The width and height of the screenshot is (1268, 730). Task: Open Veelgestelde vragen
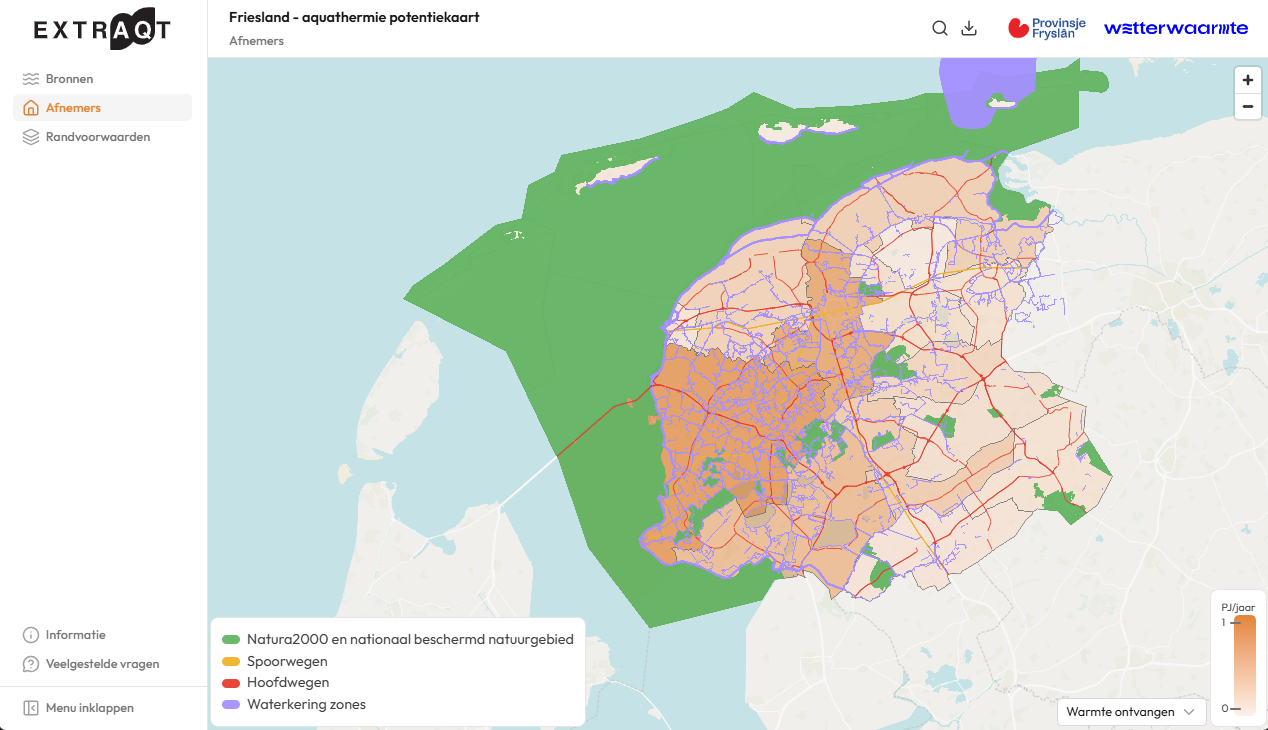pos(102,664)
